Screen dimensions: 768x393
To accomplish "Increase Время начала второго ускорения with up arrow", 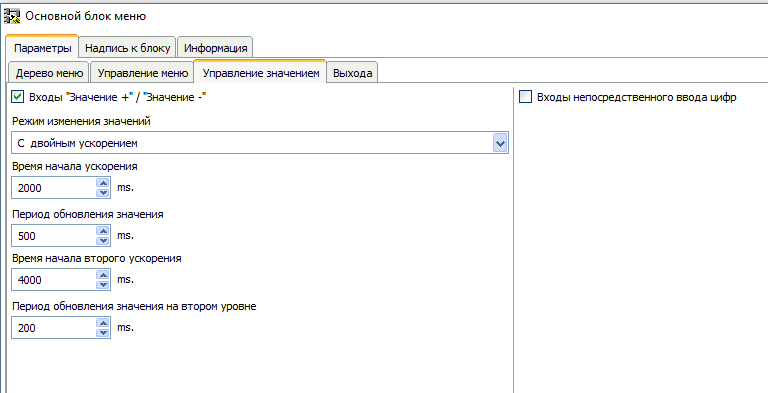I will [x=103, y=275].
